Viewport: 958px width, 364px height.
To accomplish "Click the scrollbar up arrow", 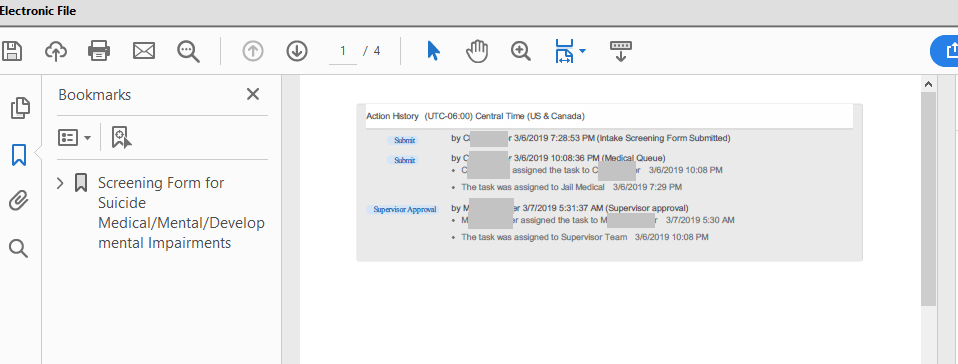I will coord(928,84).
